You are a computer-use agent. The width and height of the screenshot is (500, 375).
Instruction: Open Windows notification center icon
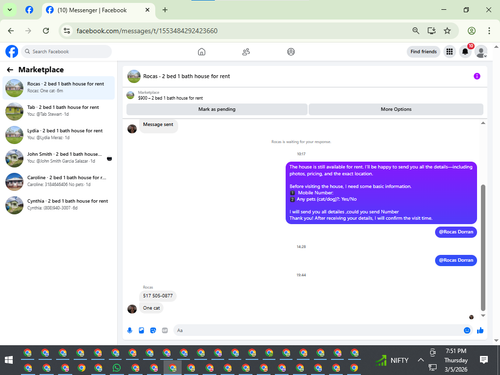click(484, 360)
